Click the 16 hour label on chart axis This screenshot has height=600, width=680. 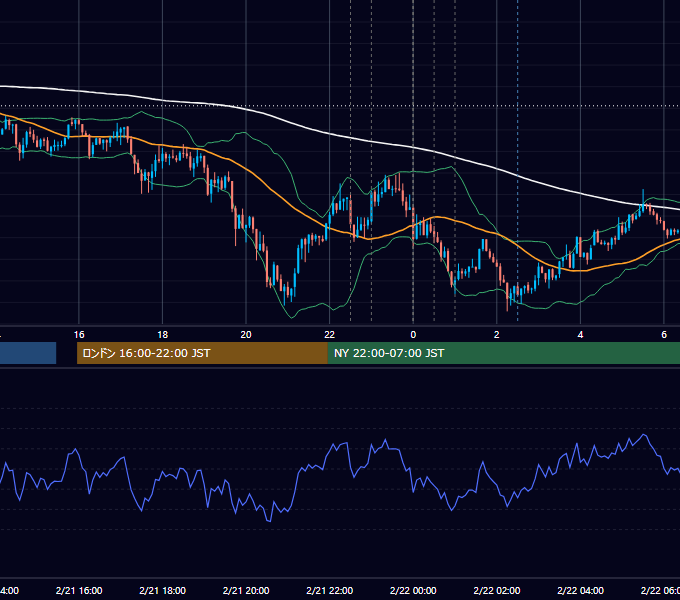point(79,335)
